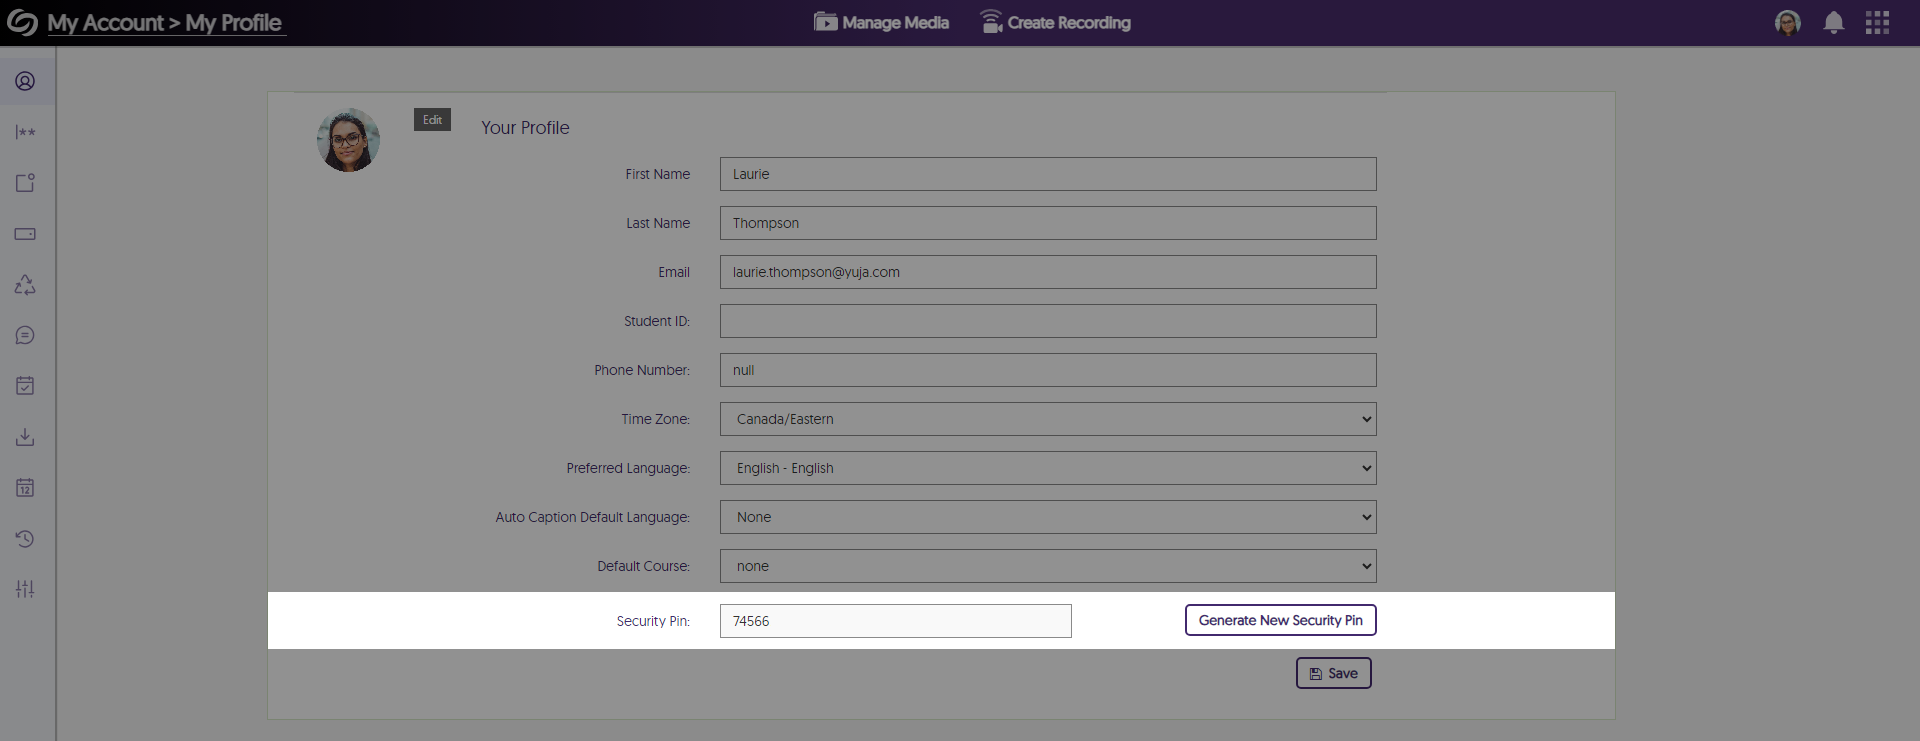Click the calendar checkmark icon in sidebar

(x=25, y=386)
